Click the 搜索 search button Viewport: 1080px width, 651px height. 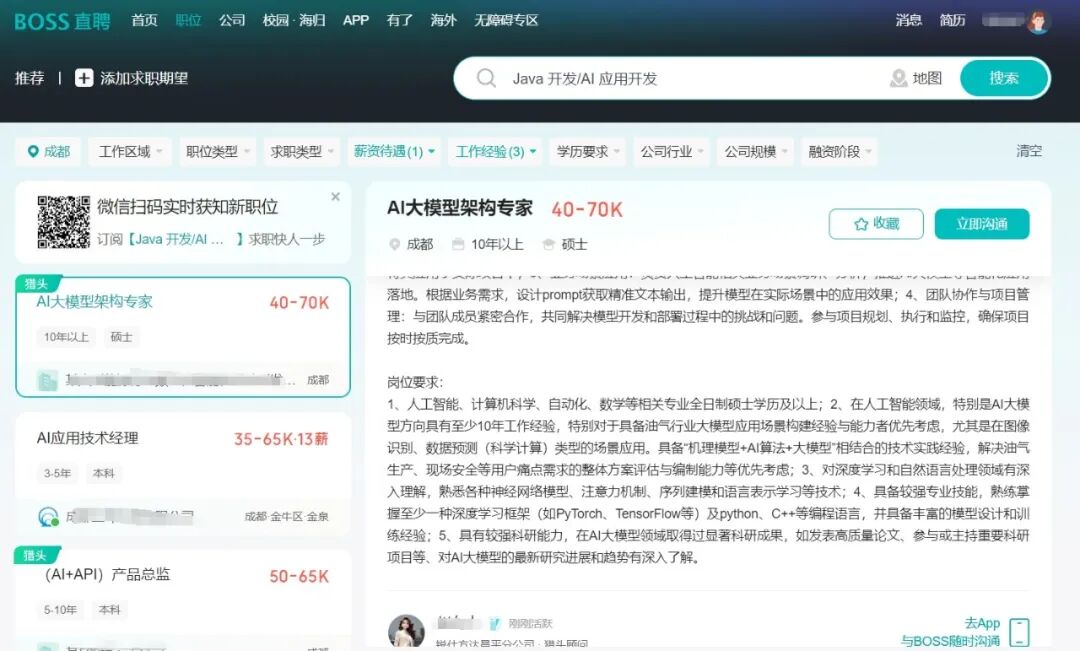1004,78
